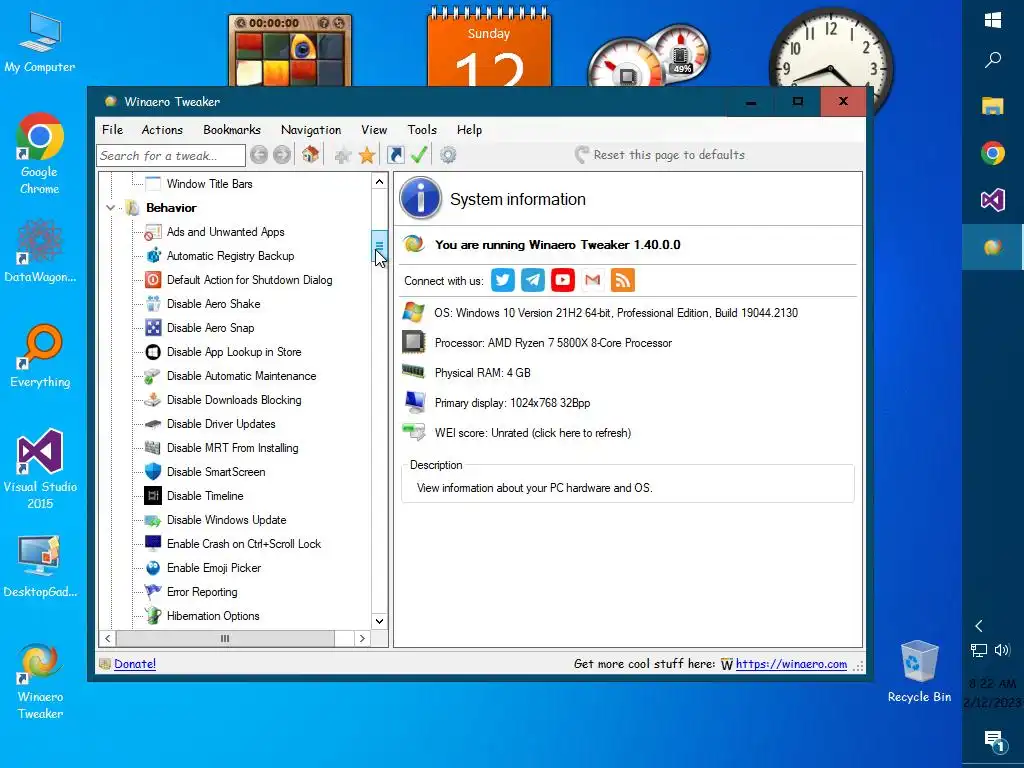Screen dimensions: 1024x768
Task: Open the YouTube connect icon
Action: (563, 280)
